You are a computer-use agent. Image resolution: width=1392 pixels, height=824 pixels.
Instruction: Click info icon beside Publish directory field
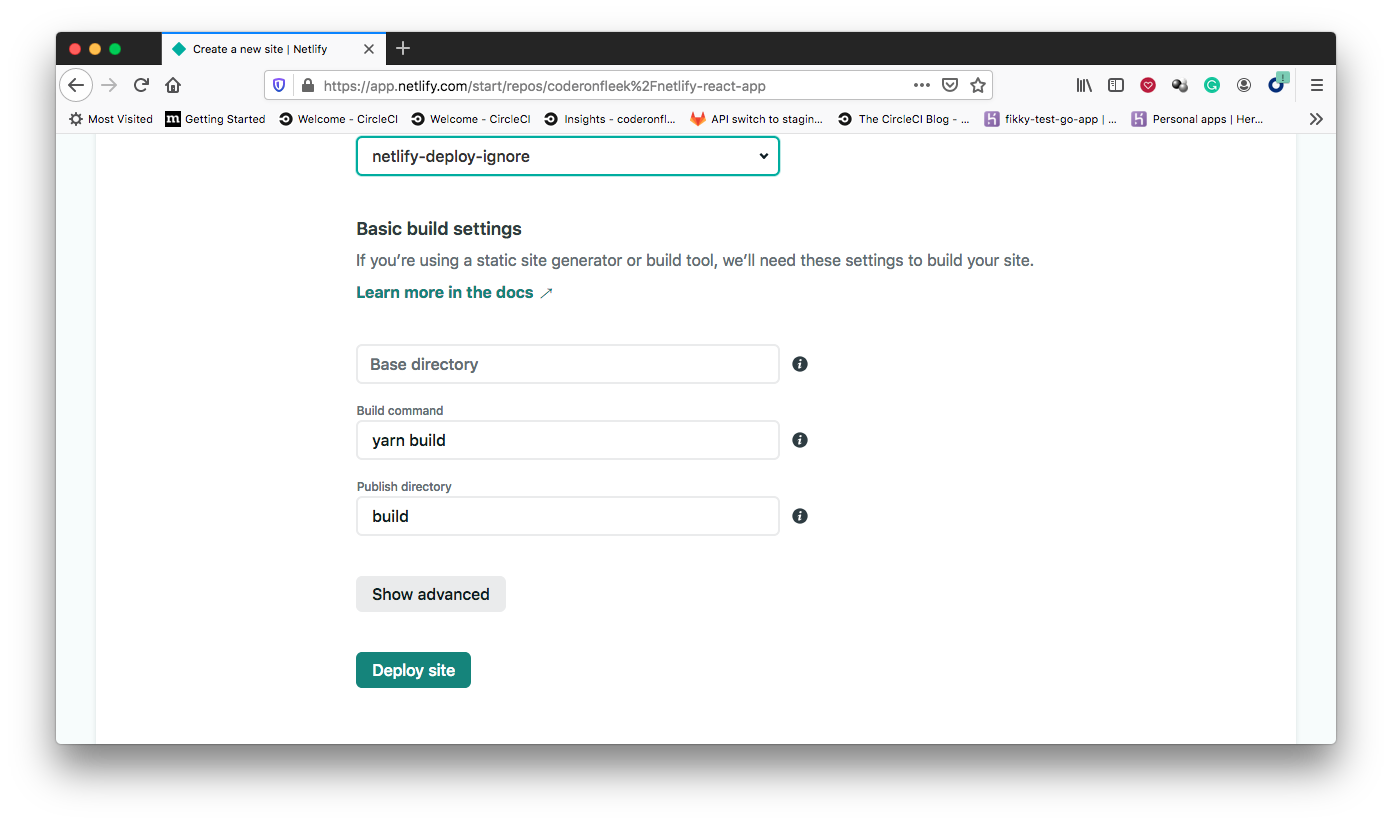pos(800,516)
